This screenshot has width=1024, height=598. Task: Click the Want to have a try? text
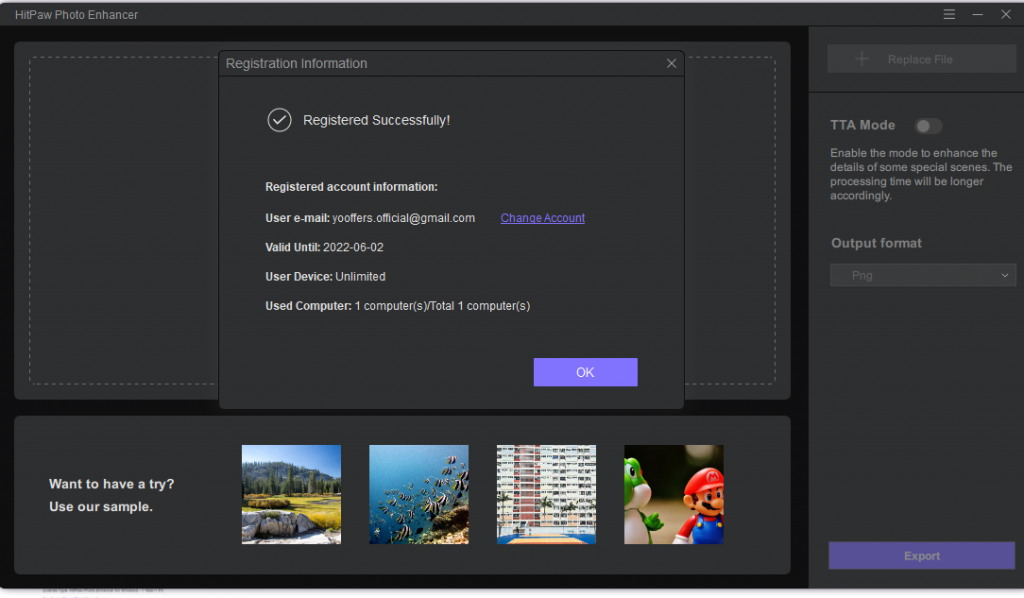click(112, 484)
